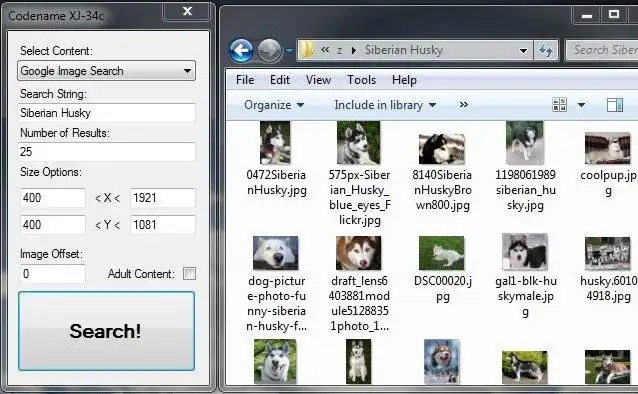Click the Number of Results field
The image size is (638, 394).
tap(106, 152)
